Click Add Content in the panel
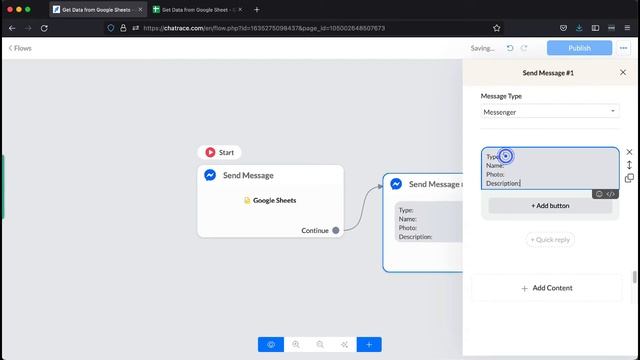The width and height of the screenshot is (640, 360). click(547, 288)
